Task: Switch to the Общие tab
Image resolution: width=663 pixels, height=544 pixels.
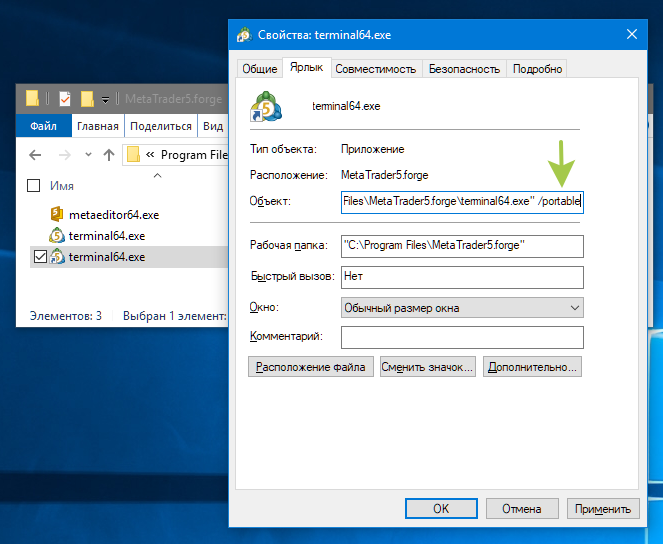Action: click(260, 68)
